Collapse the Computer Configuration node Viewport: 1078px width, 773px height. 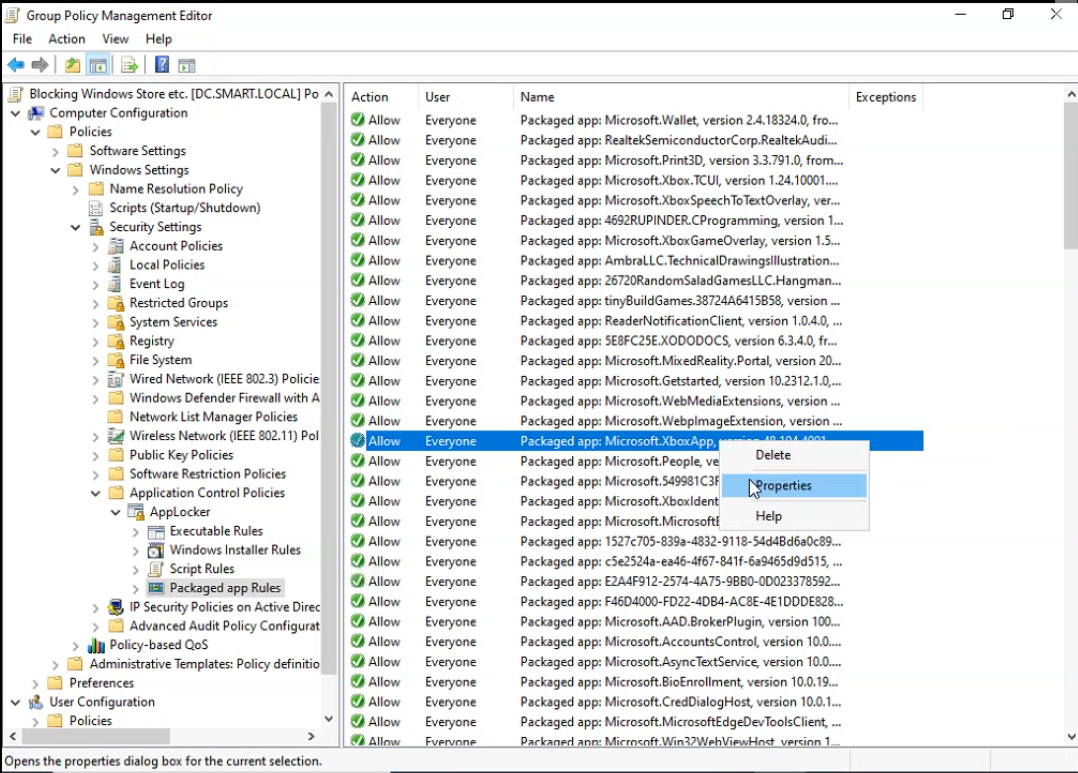point(15,113)
